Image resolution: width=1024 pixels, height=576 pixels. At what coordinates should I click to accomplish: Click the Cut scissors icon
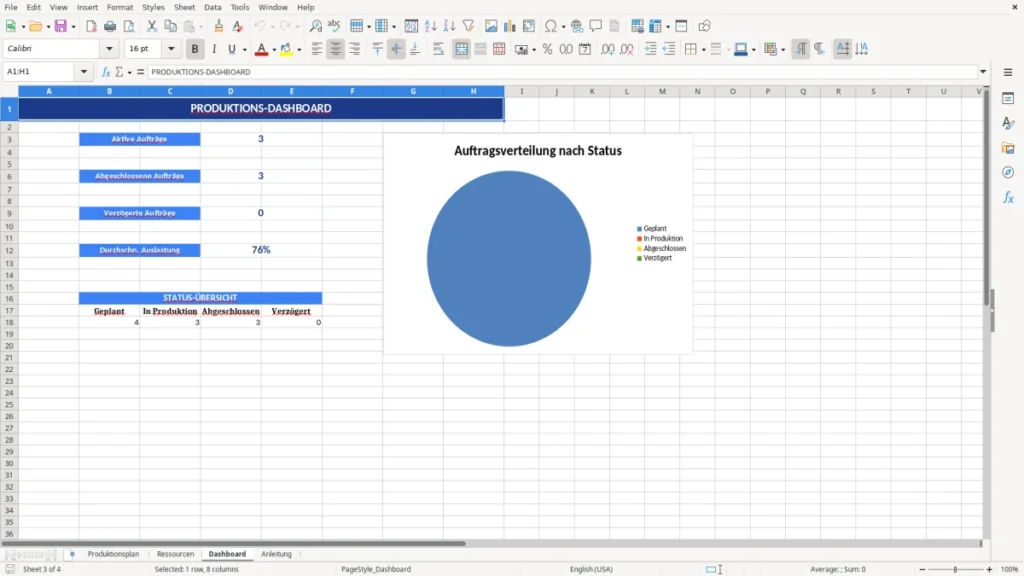tap(152, 26)
